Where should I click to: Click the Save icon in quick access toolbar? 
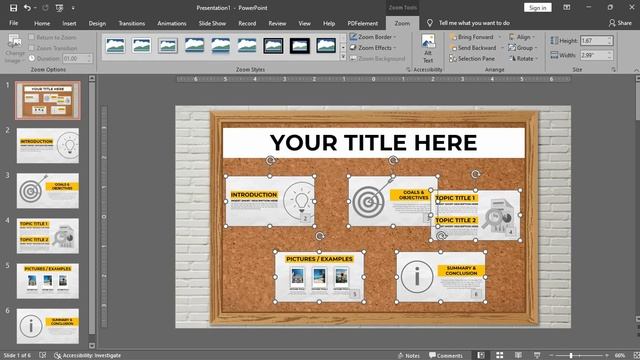click(x=13, y=8)
